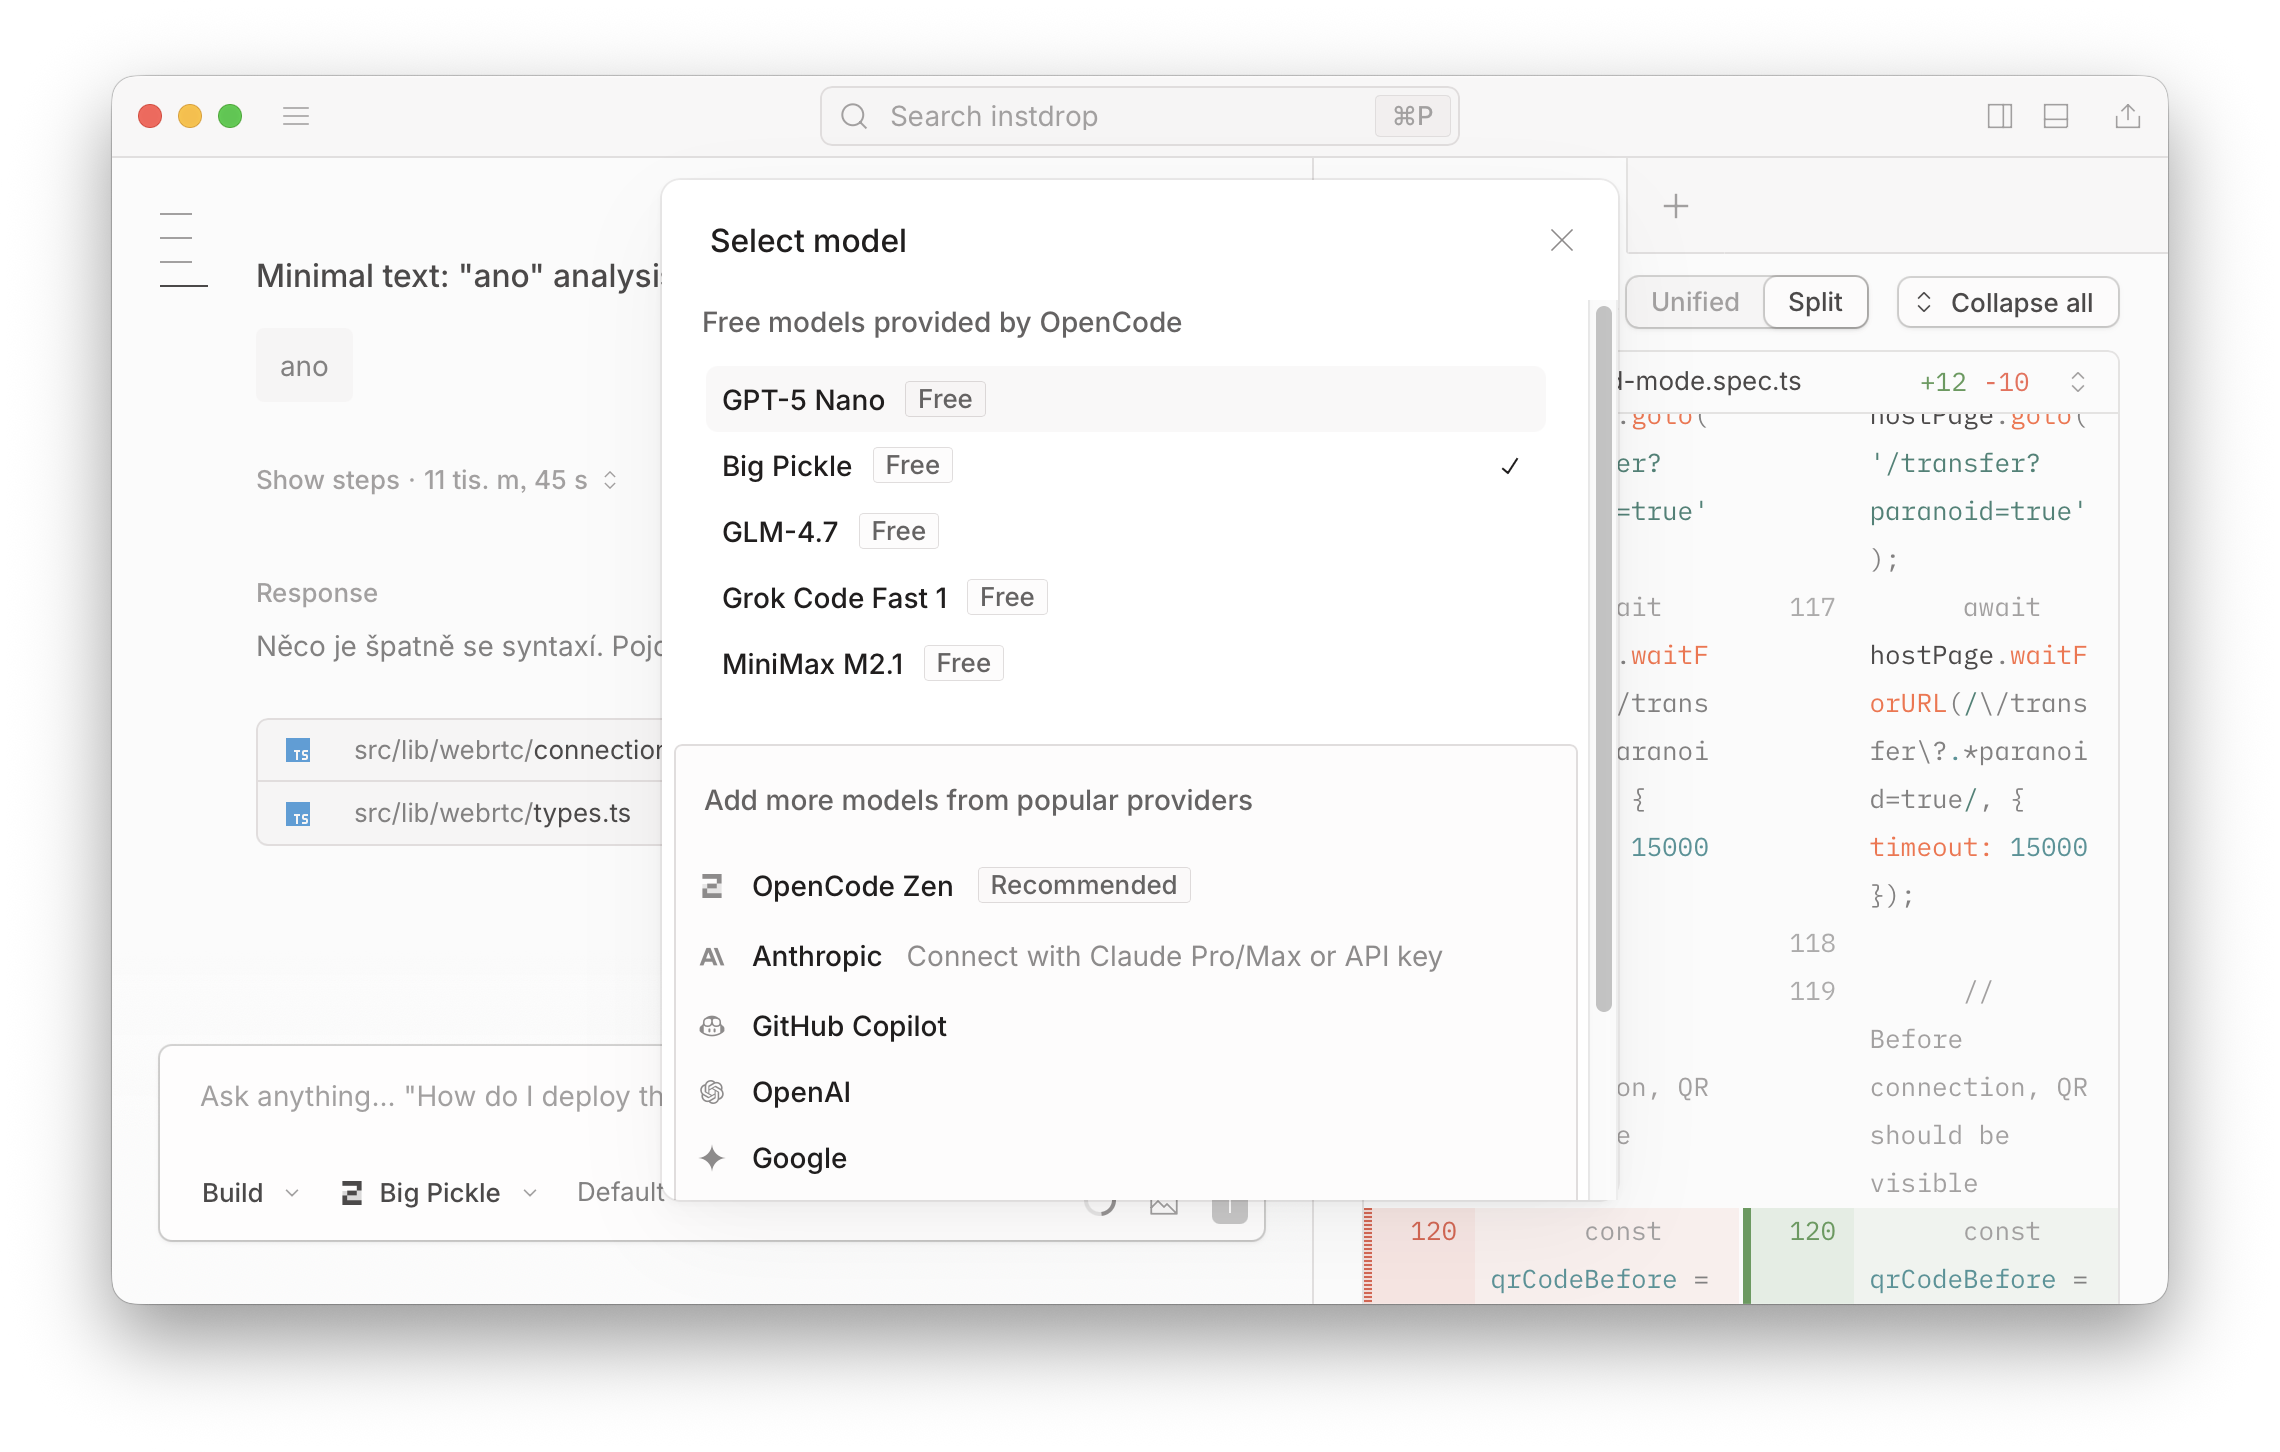
Task: Pick Grok Code Fast 1 model
Action: click(834, 598)
